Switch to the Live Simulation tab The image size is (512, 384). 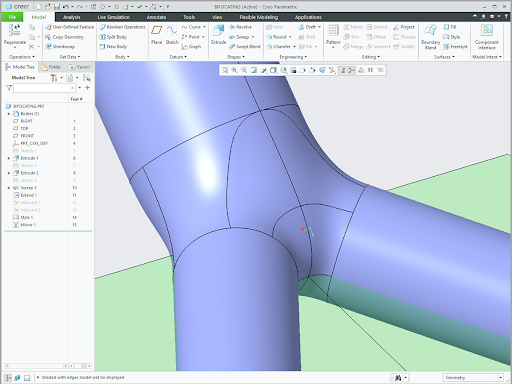[114, 17]
